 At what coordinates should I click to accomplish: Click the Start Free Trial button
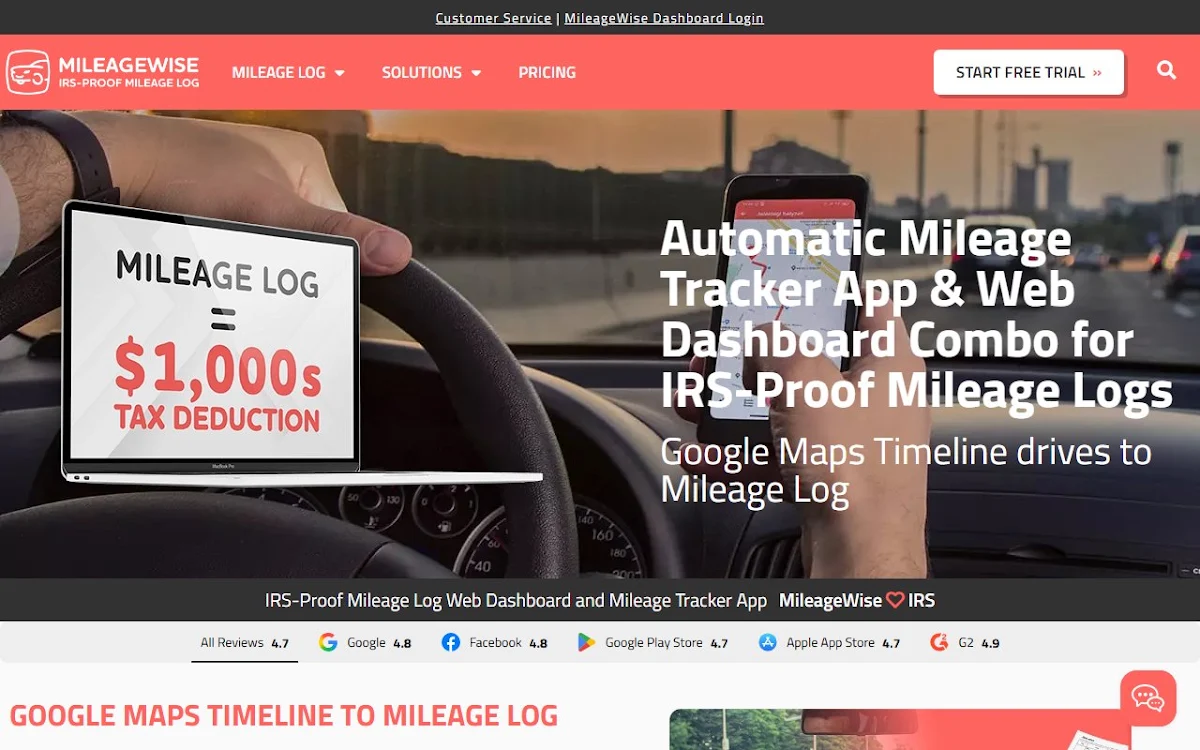pyautogui.click(x=1029, y=72)
